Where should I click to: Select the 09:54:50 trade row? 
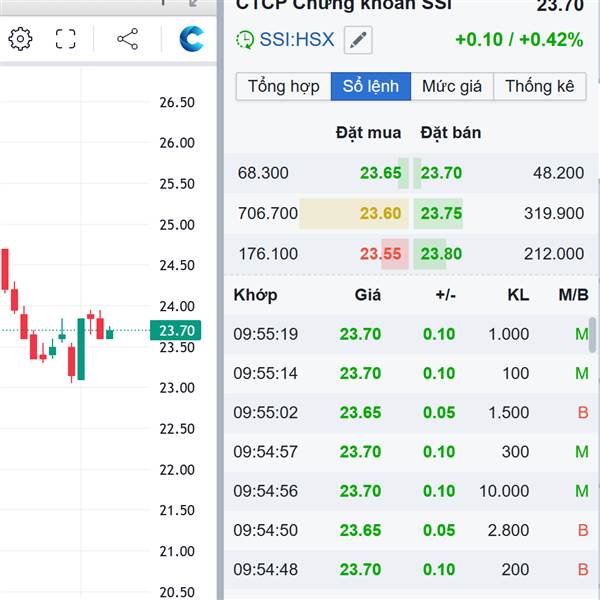click(411, 530)
